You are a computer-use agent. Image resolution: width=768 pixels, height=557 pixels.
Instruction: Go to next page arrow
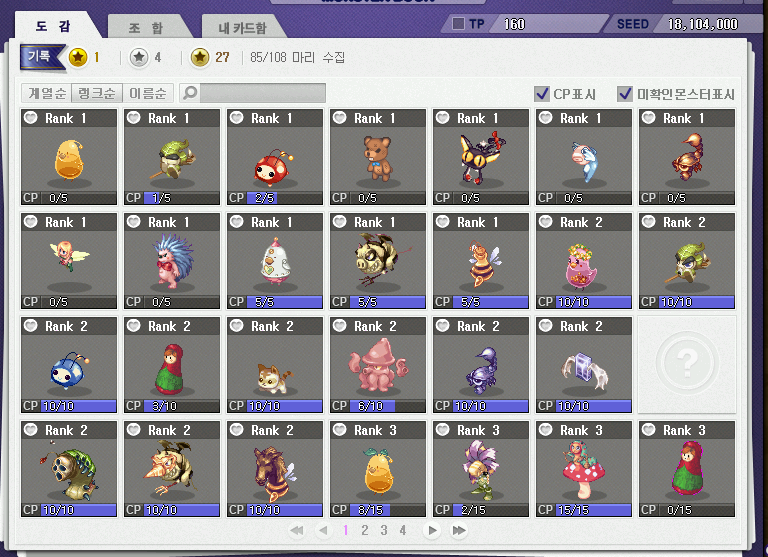pyautogui.click(x=432, y=530)
